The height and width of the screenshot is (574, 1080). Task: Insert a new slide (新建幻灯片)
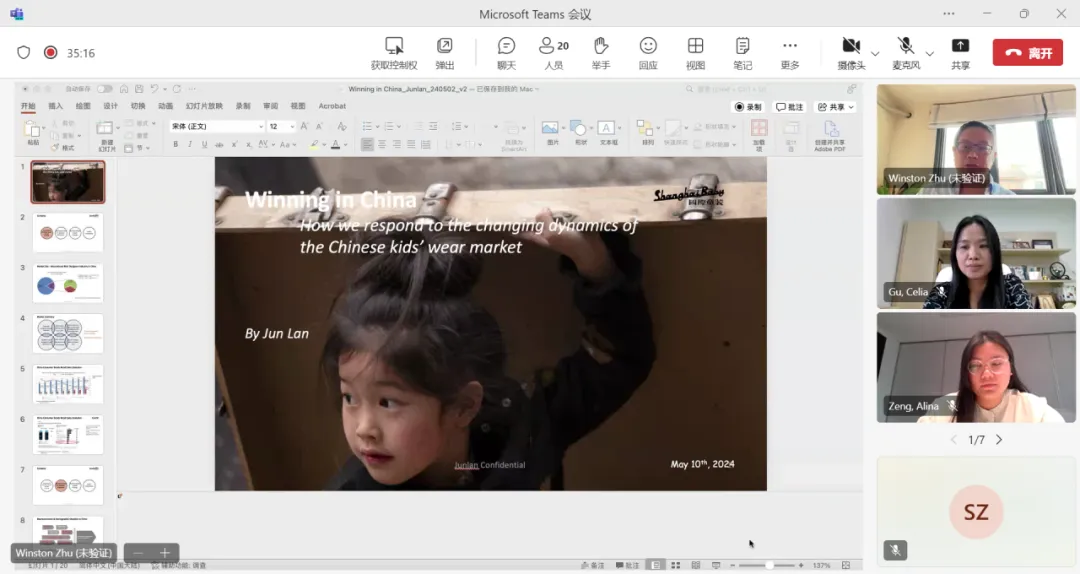coord(106,135)
